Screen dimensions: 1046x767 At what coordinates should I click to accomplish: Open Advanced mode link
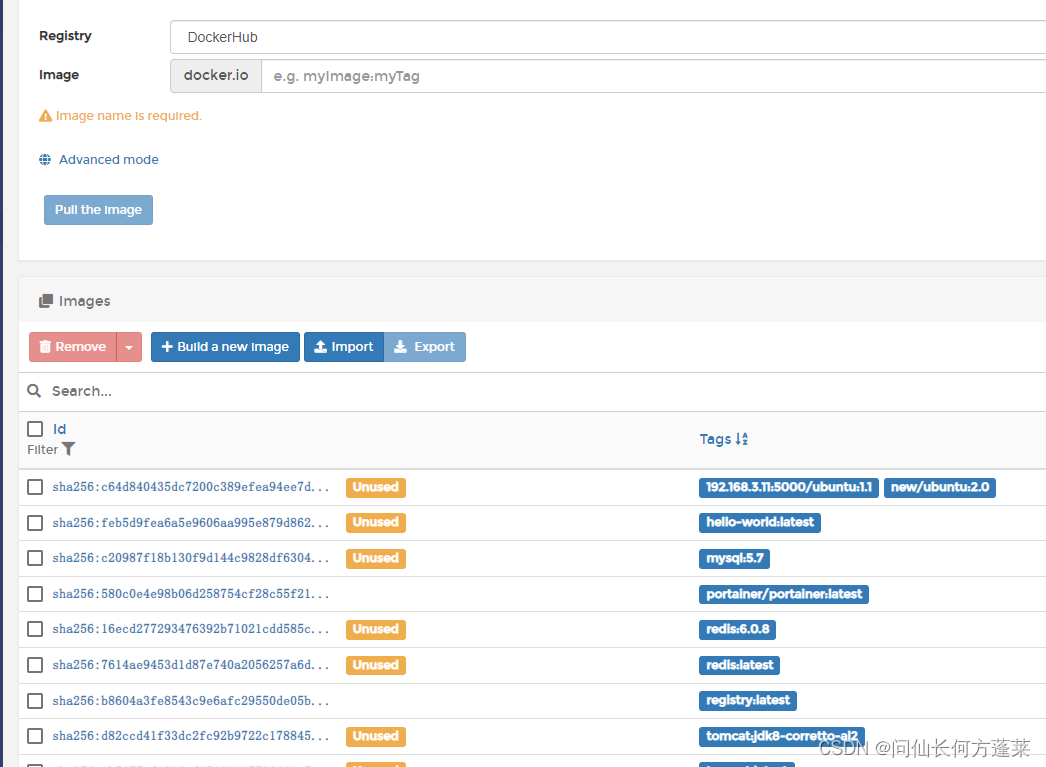tap(109, 159)
